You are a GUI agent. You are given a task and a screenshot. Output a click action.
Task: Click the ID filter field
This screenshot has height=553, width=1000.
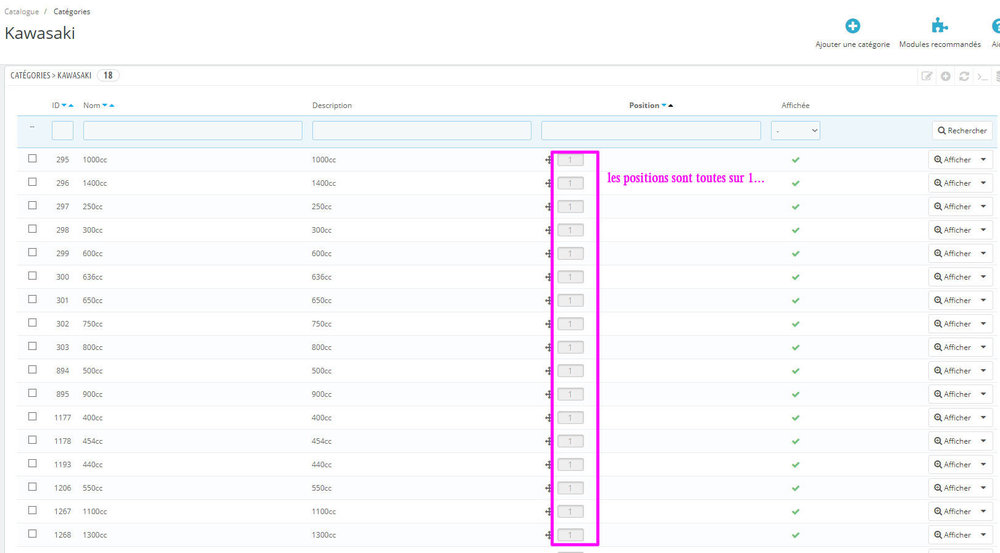pyautogui.click(x=62, y=131)
